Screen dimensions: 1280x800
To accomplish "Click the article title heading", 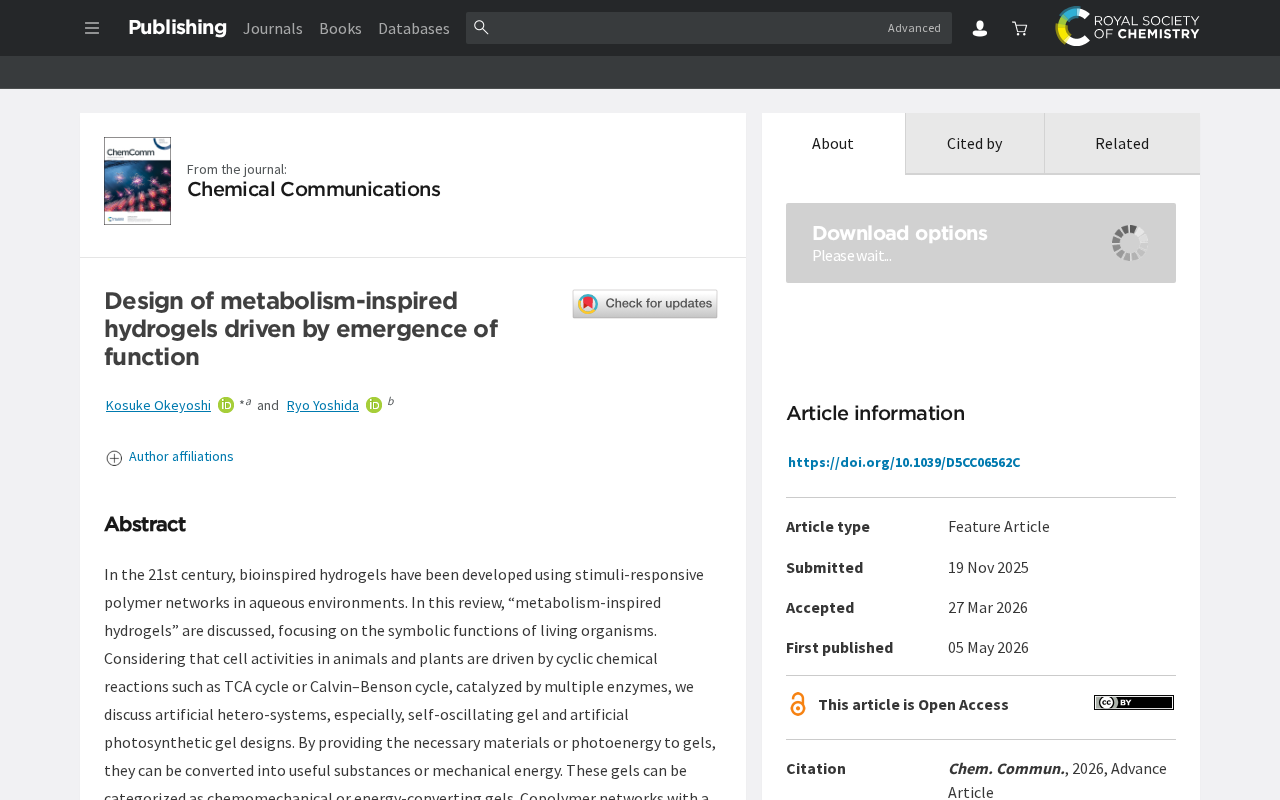I will click(301, 329).
